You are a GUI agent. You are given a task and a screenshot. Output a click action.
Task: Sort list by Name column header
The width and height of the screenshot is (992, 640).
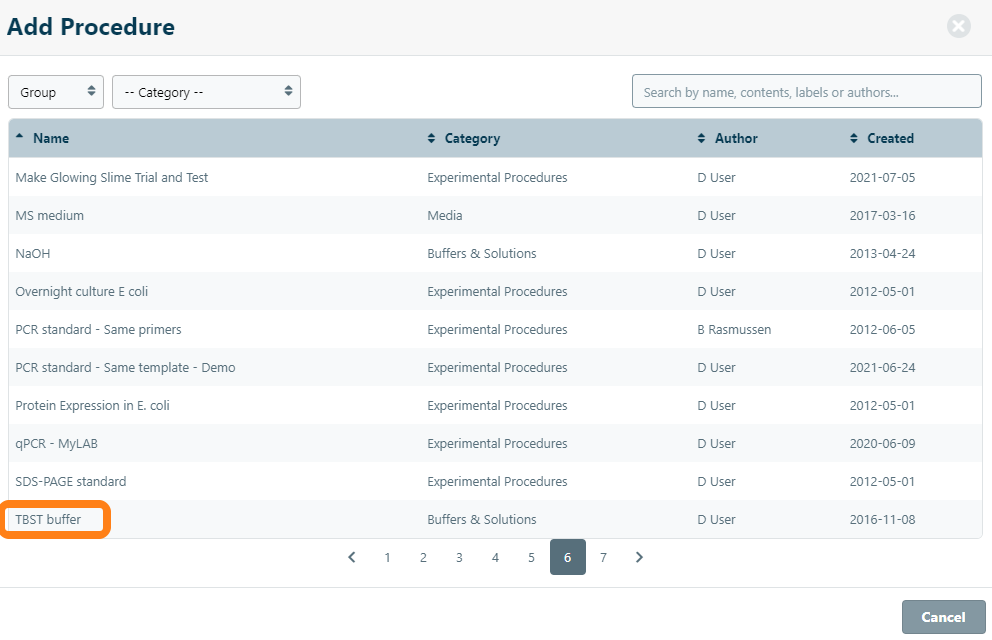50,138
